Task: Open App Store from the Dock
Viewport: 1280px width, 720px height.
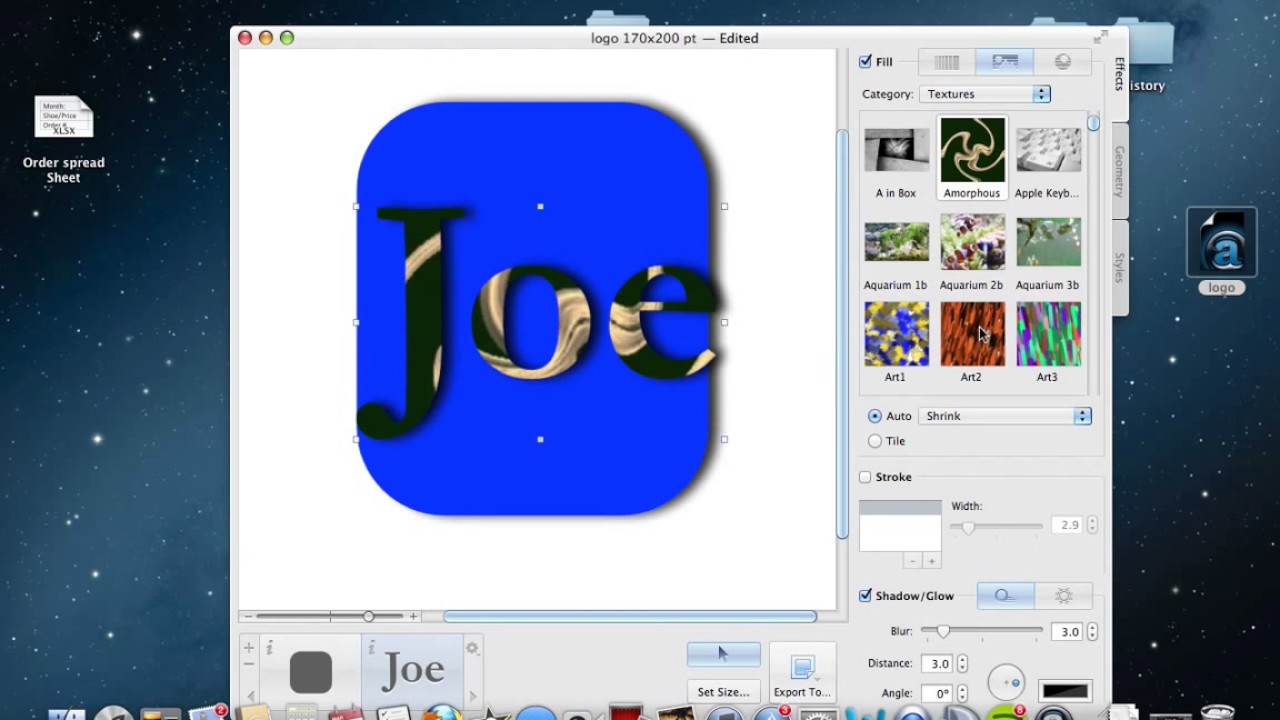Action: (x=771, y=713)
